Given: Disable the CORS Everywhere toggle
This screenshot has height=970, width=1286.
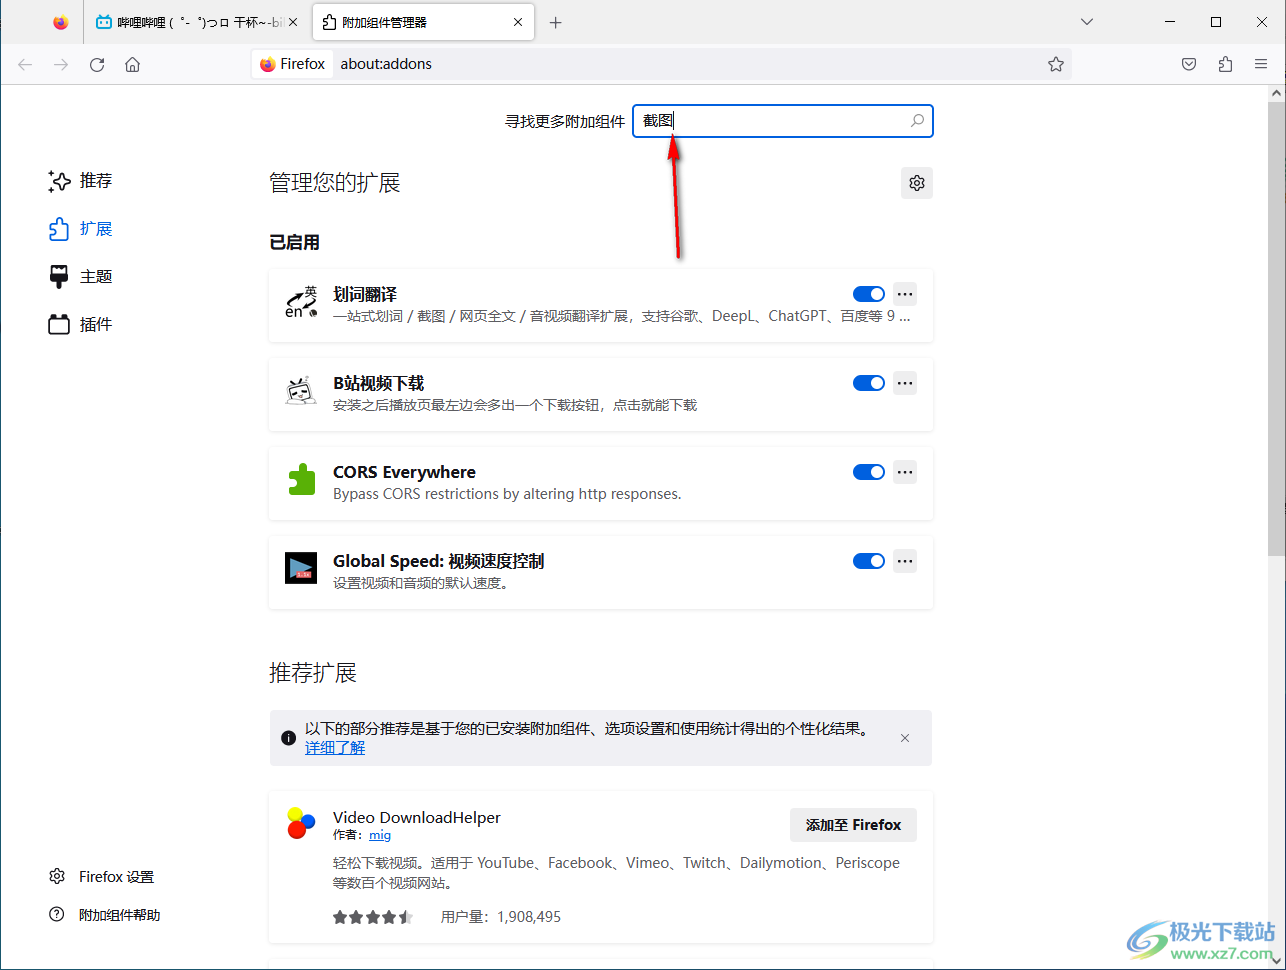Looking at the screenshot, I should [x=869, y=472].
